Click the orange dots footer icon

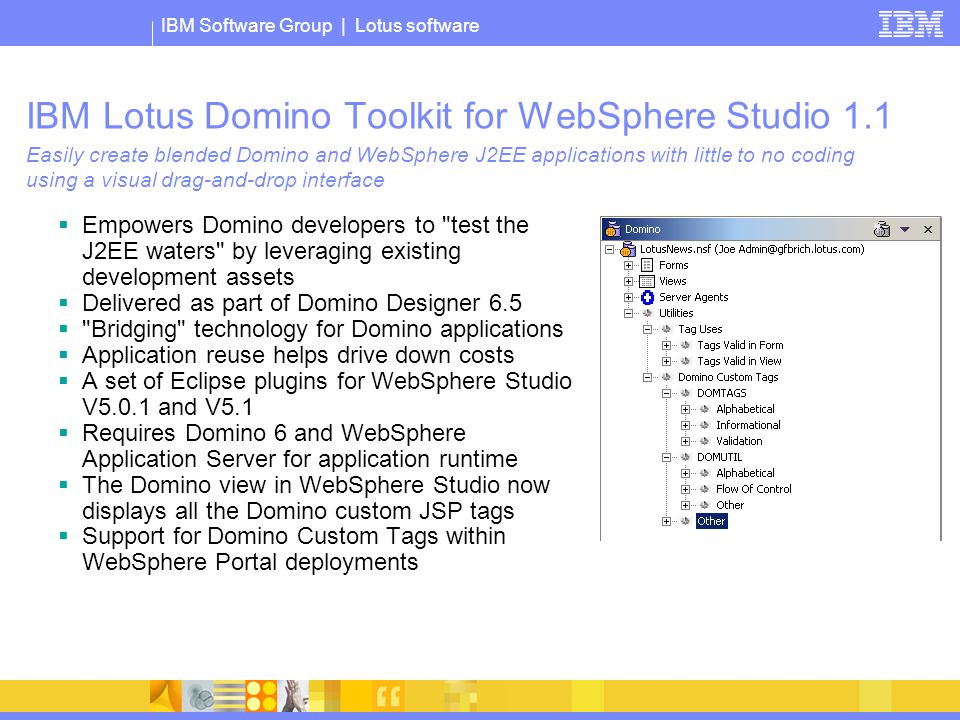[261, 696]
